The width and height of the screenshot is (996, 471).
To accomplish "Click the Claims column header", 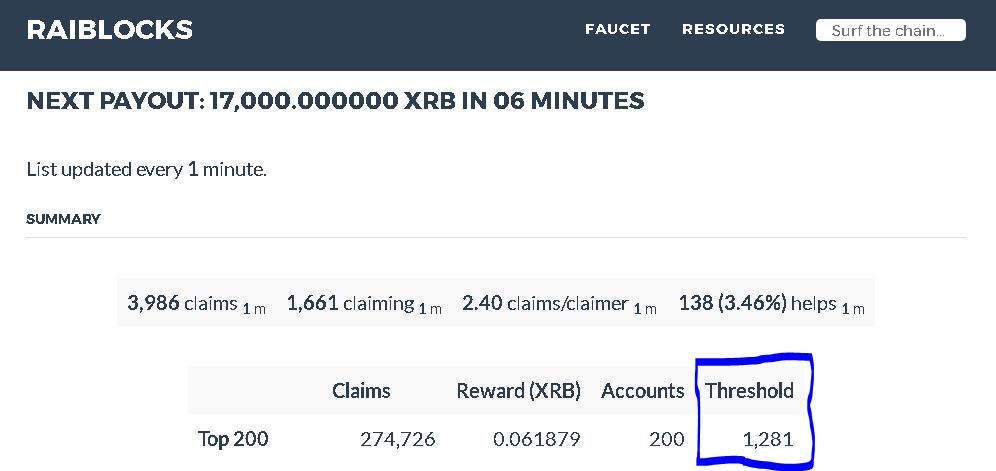I will click(361, 391).
